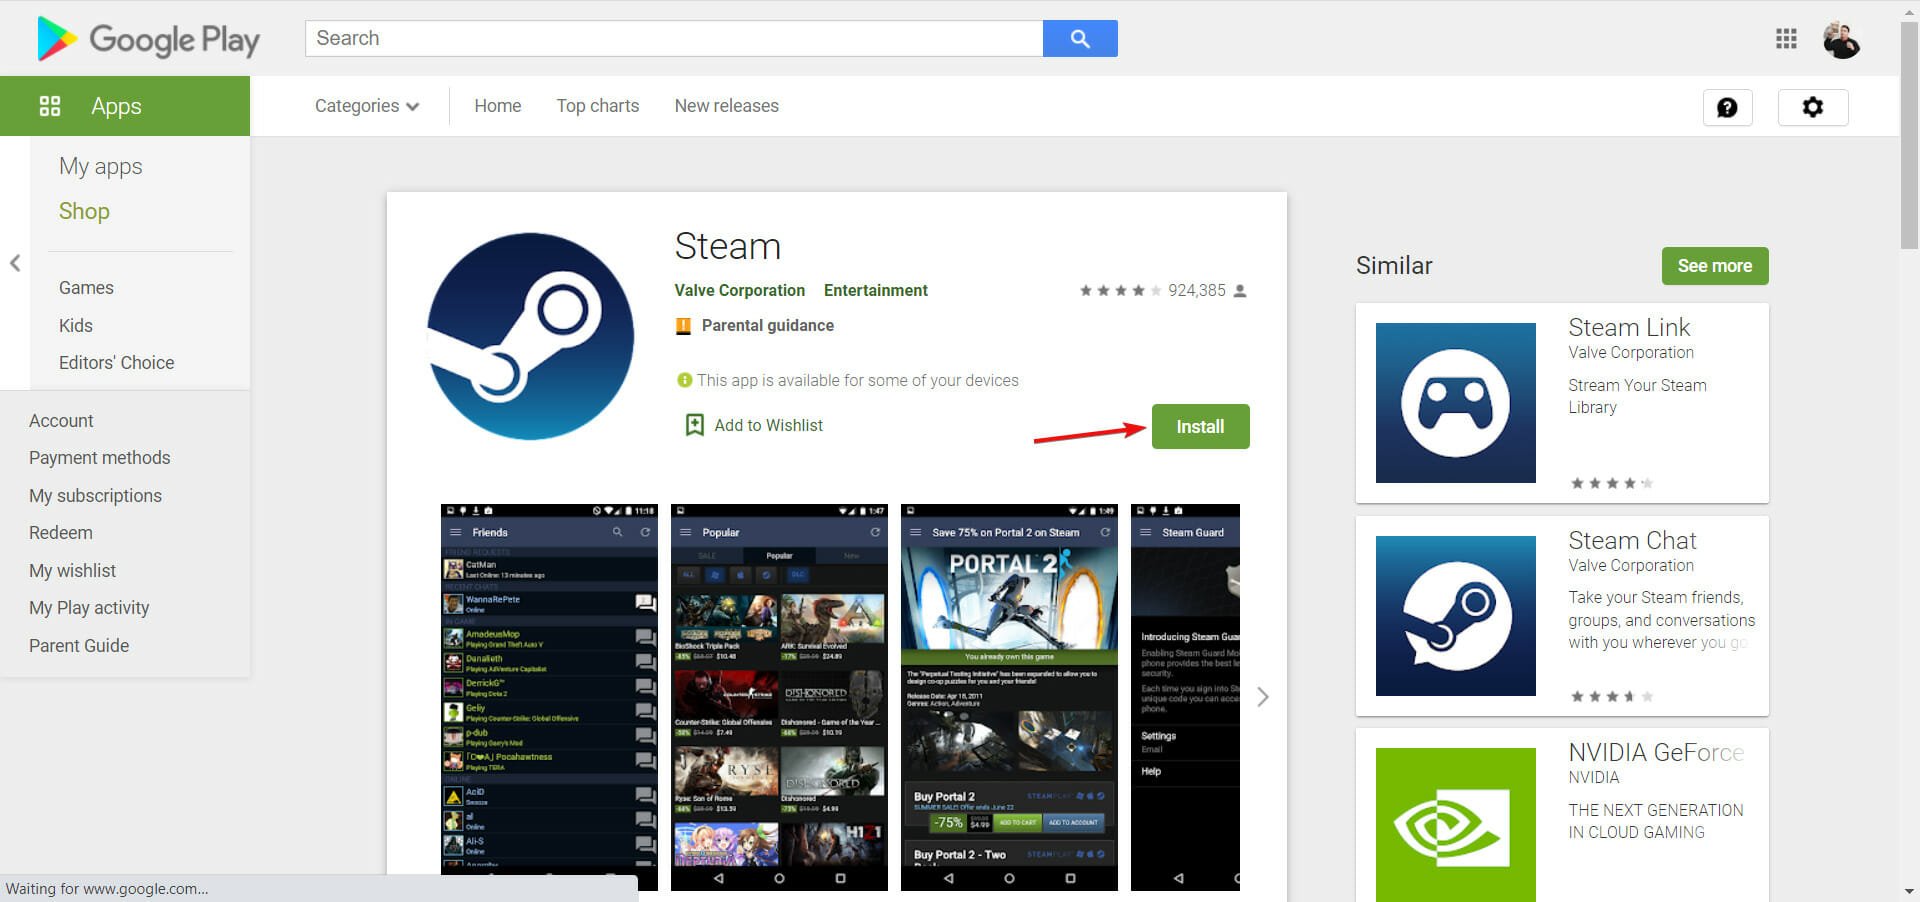
Task: Open the Steam Chat app icon
Action: (x=1455, y=616)
